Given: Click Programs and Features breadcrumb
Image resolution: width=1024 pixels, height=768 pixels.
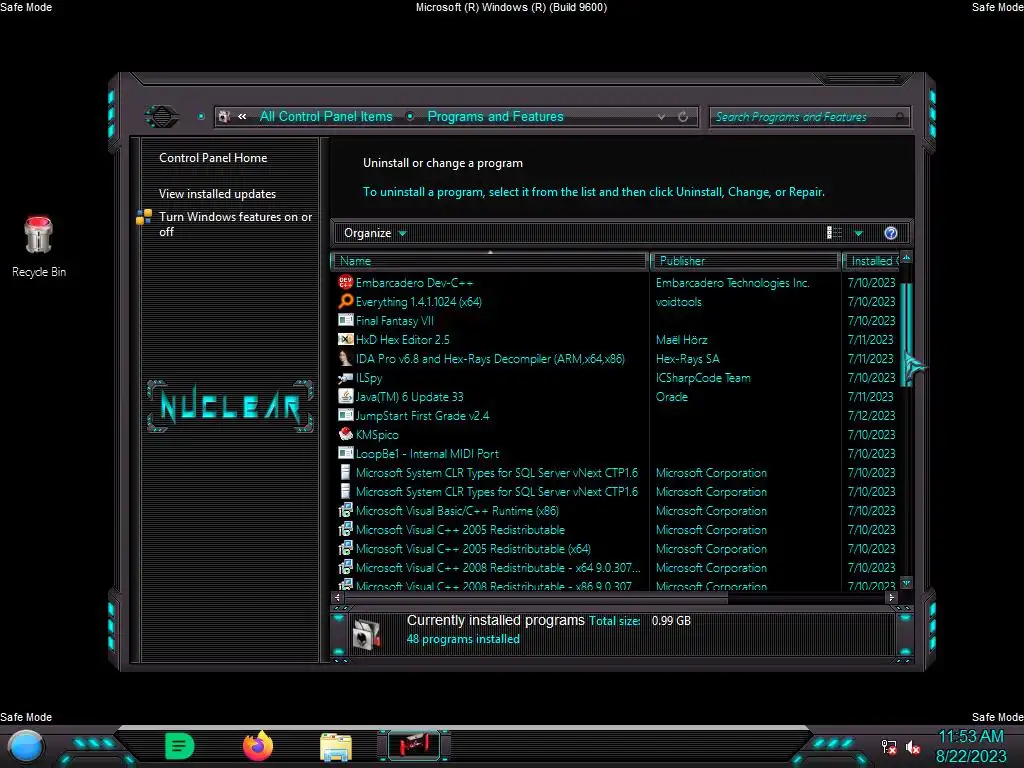Looking at the screenshot, I should 495,116.
